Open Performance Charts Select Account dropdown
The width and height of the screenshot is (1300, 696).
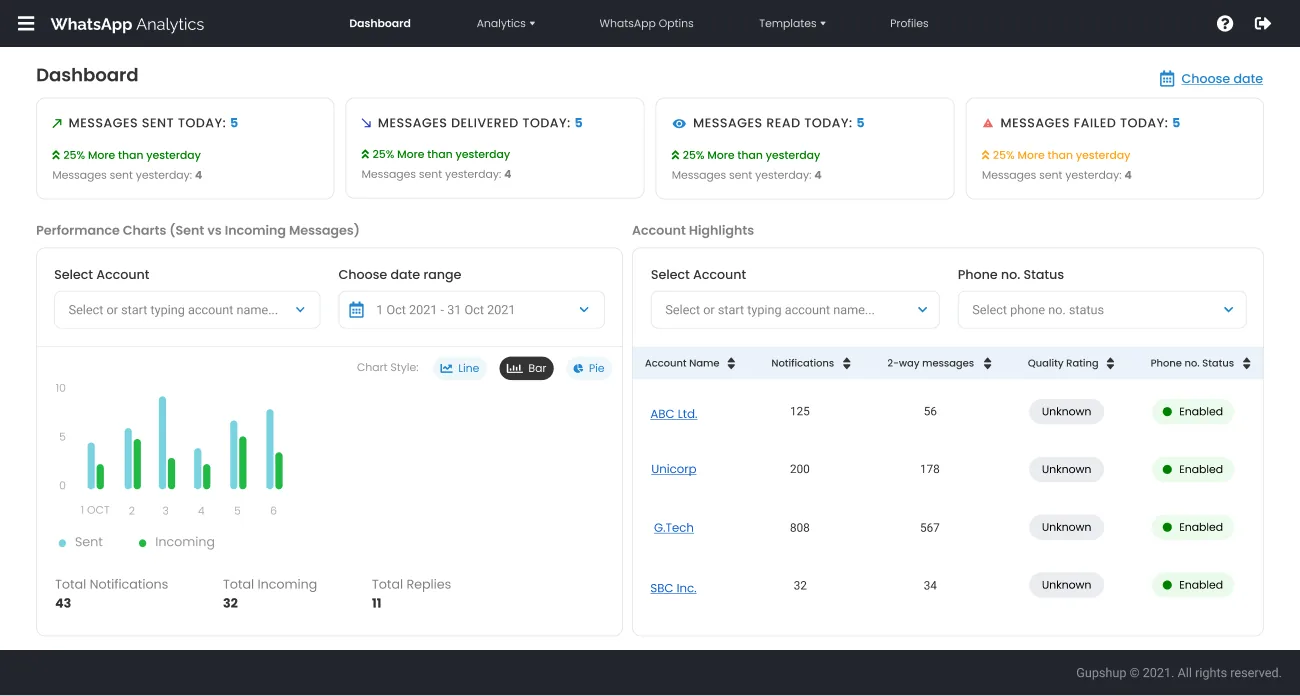[x=187, y=310]
